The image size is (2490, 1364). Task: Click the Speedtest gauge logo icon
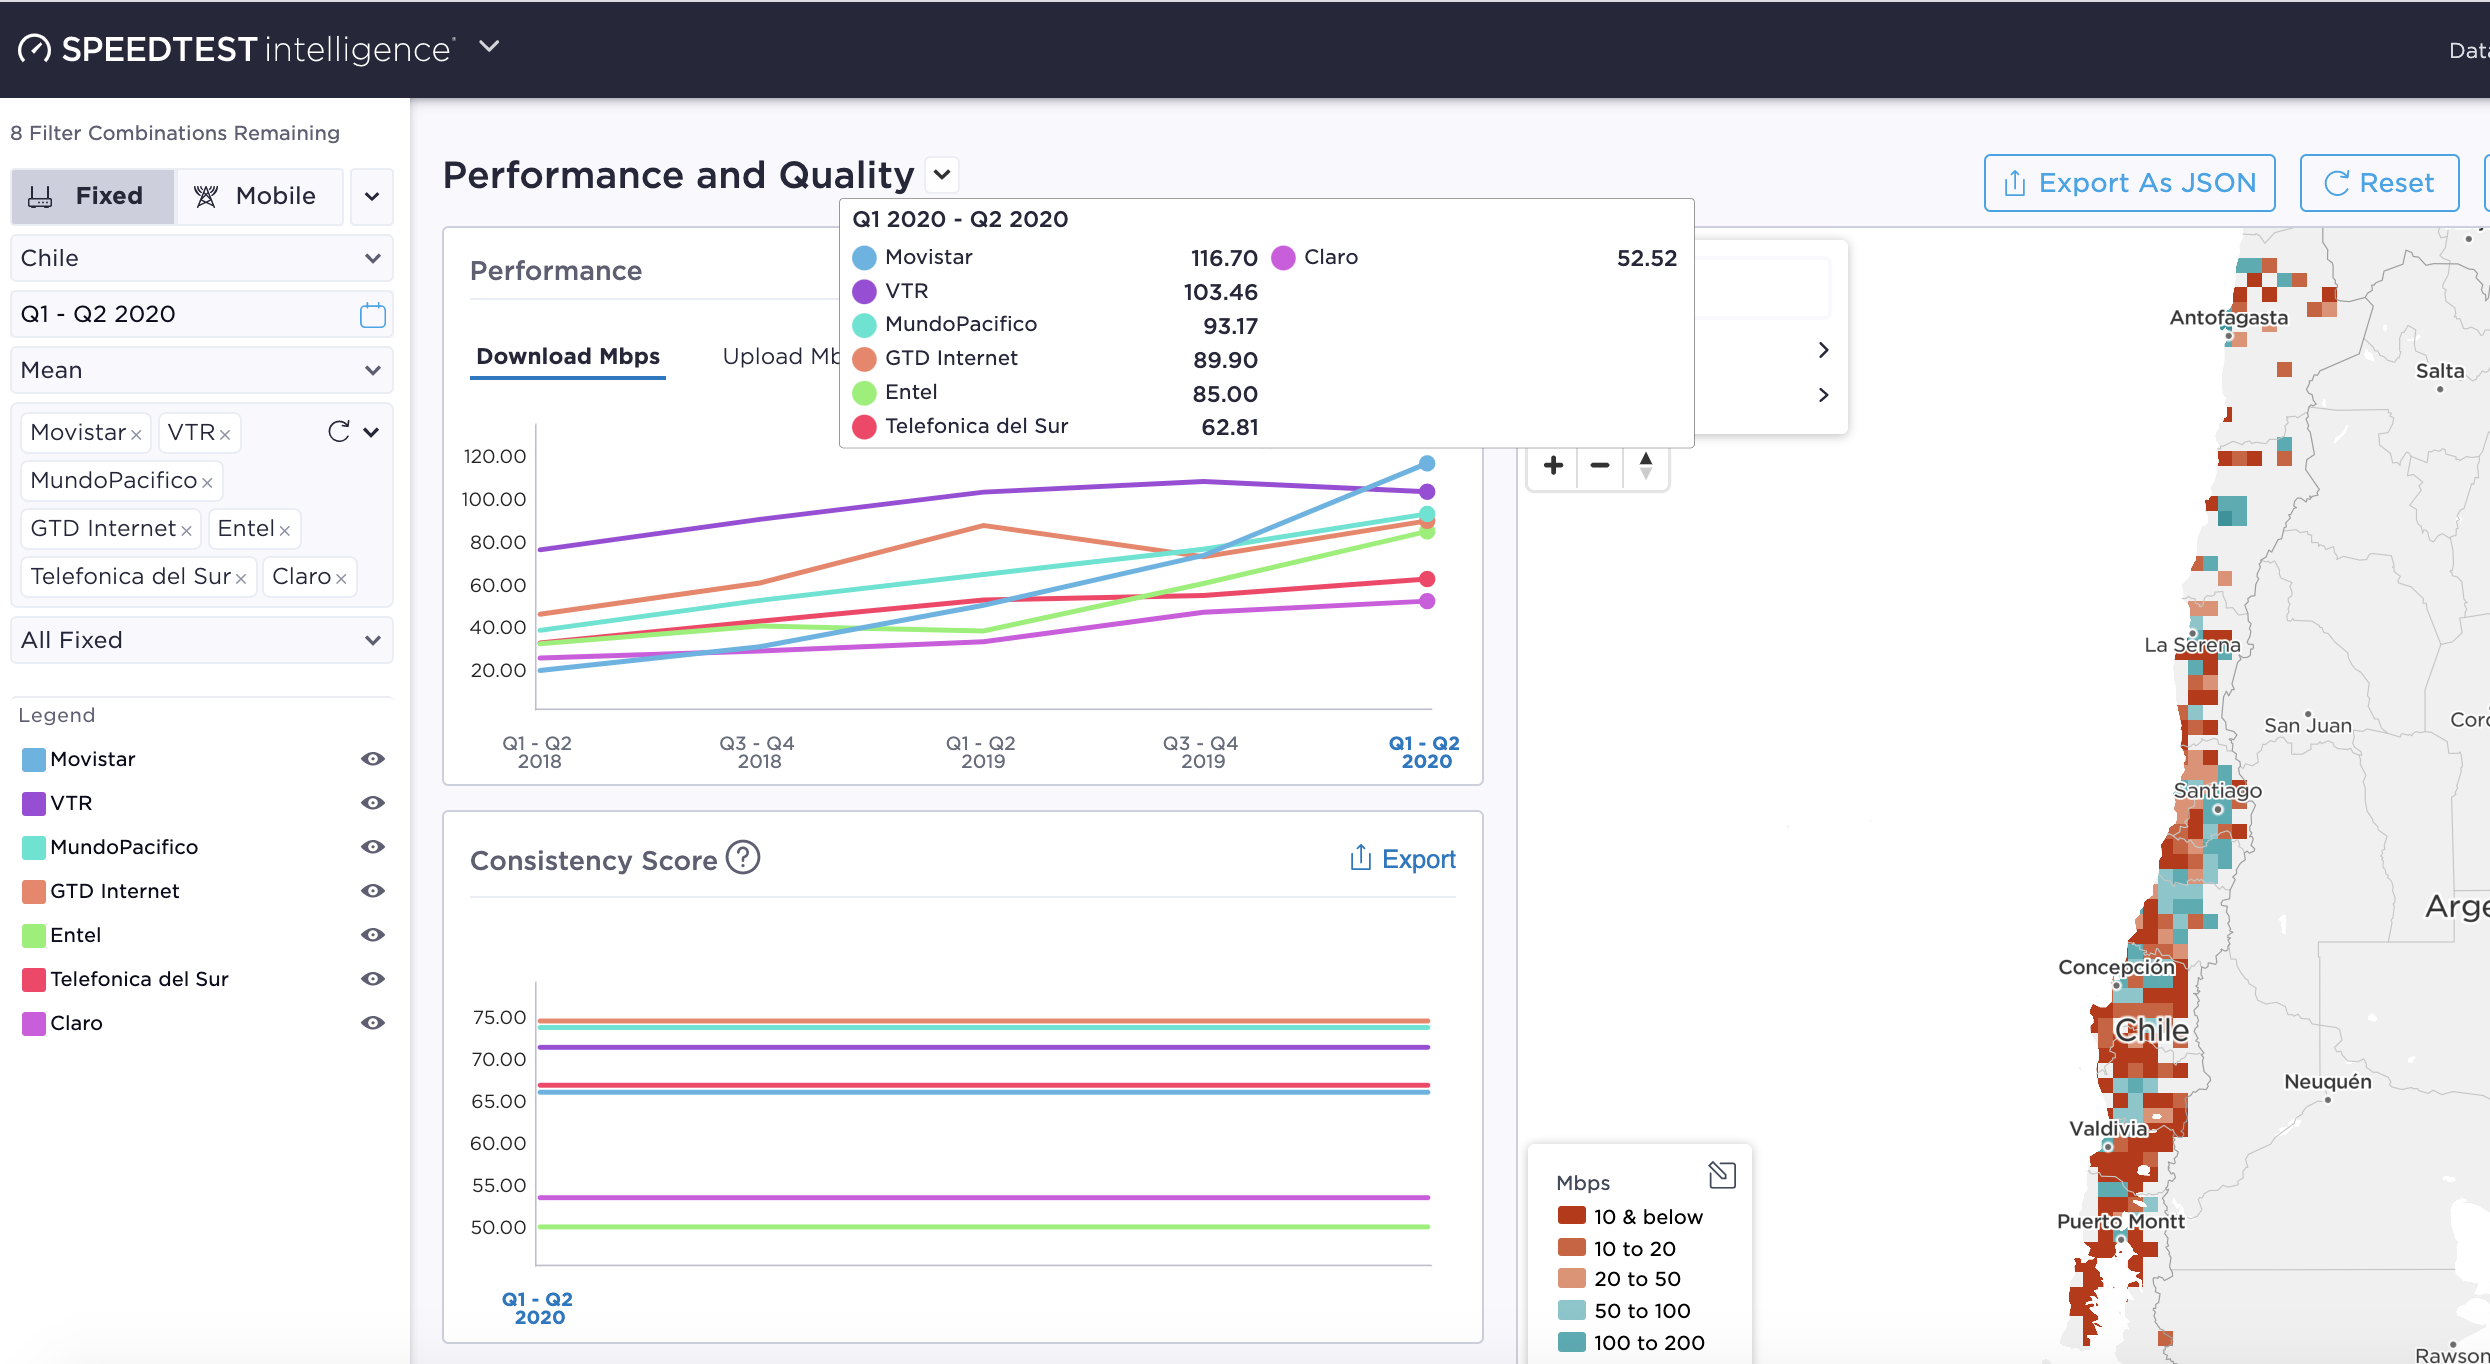pyautogui.click(x=34, y=48)
